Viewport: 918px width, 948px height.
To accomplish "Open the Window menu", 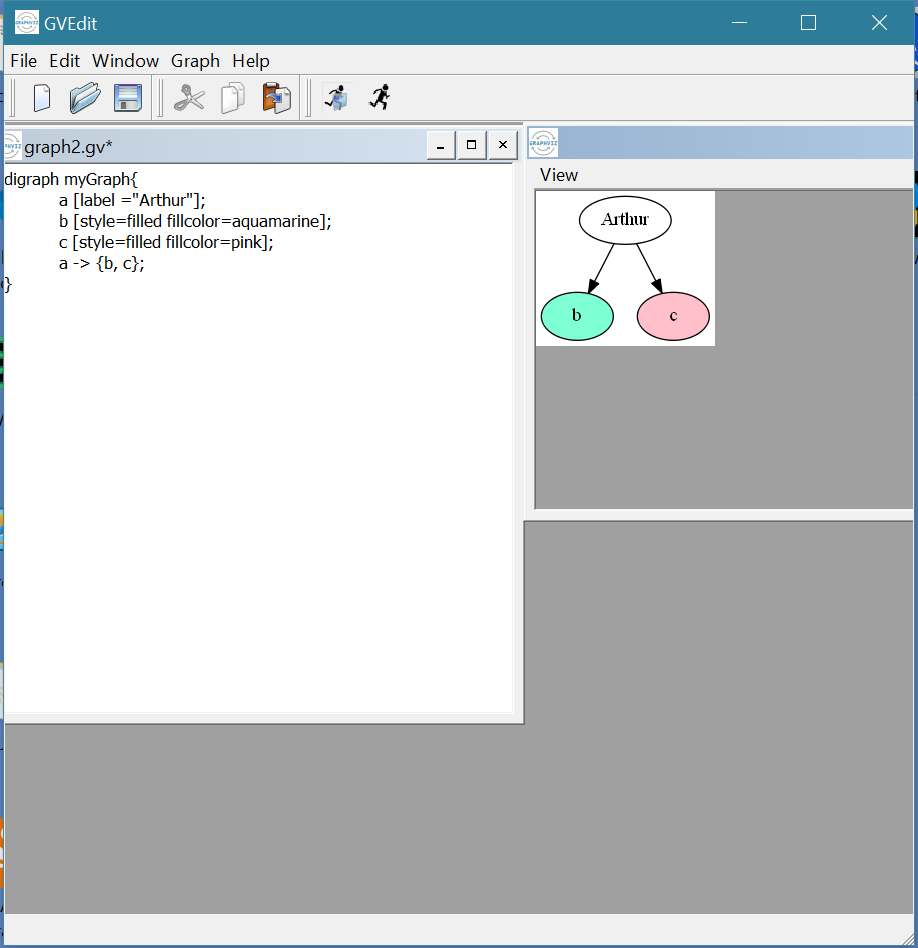I will pyautogui.click(x=125, y=61).
